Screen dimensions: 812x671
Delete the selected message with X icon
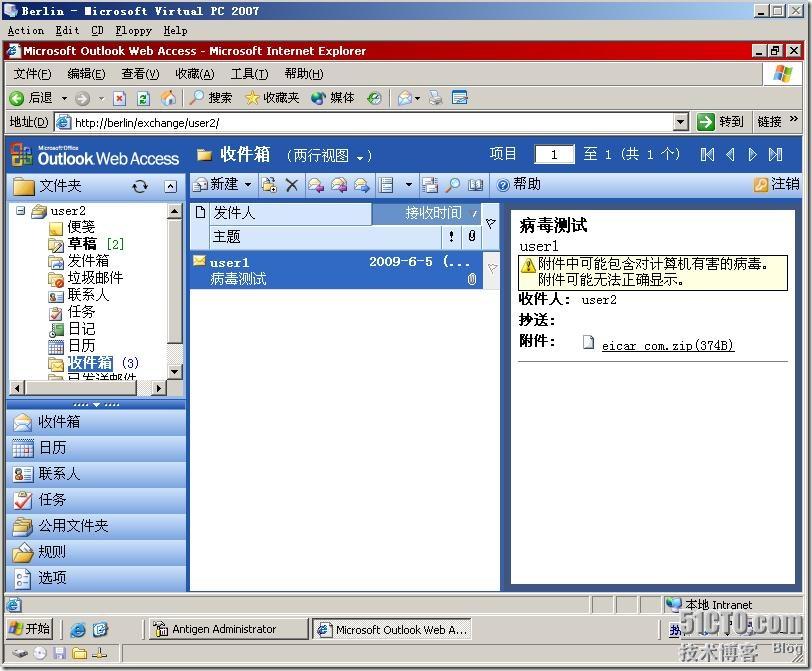(292, 185)
